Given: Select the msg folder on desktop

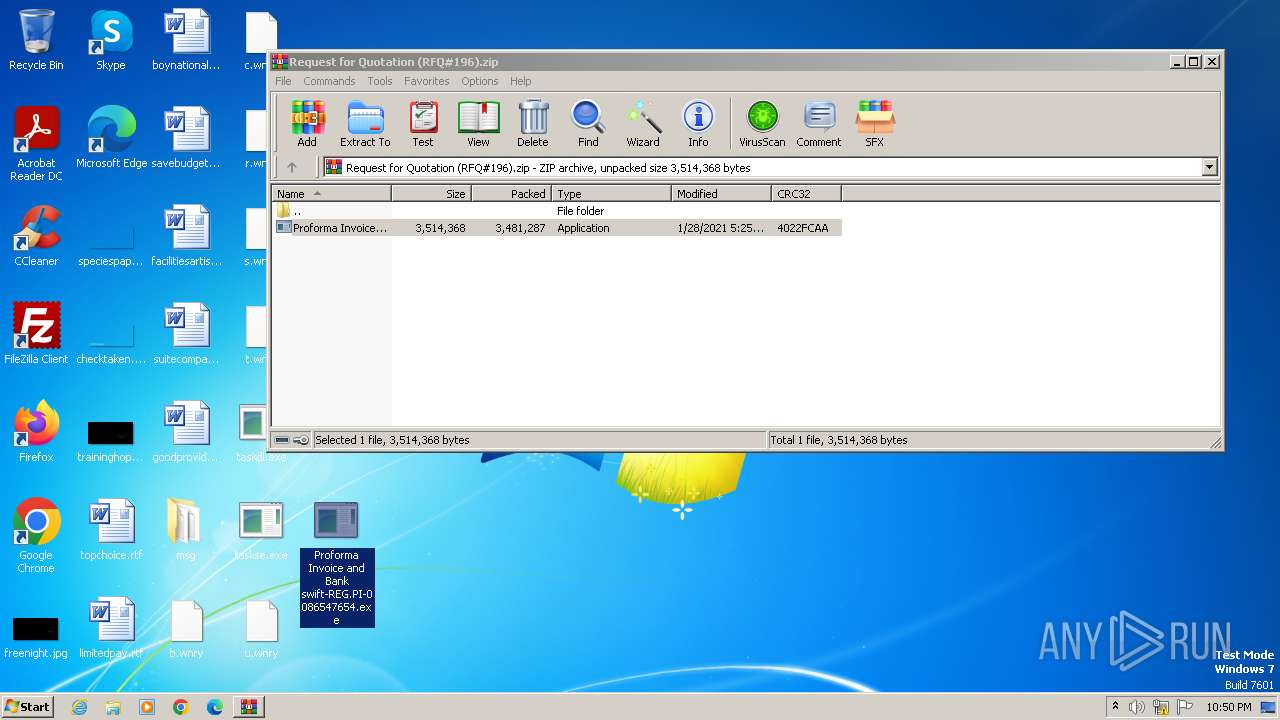Looking at the screenshot, I should point(186,530).
